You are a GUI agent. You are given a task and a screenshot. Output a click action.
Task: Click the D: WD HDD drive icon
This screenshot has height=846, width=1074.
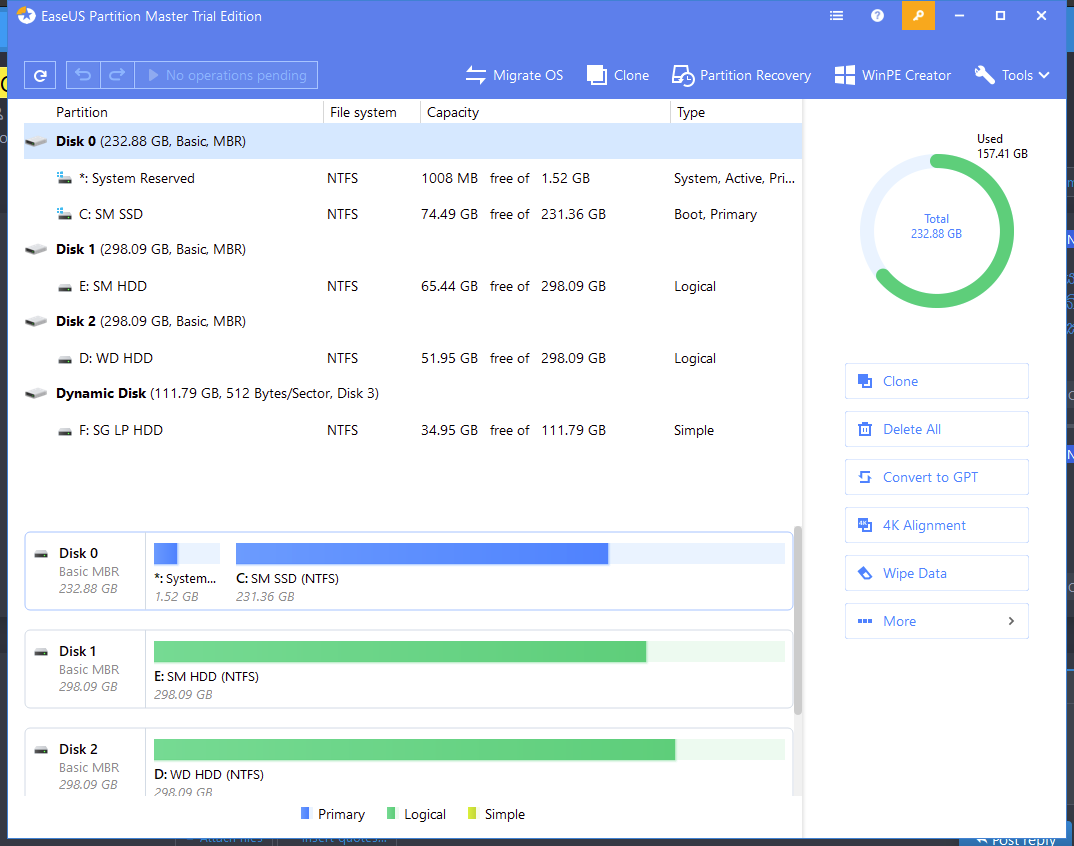coord(65,360)
